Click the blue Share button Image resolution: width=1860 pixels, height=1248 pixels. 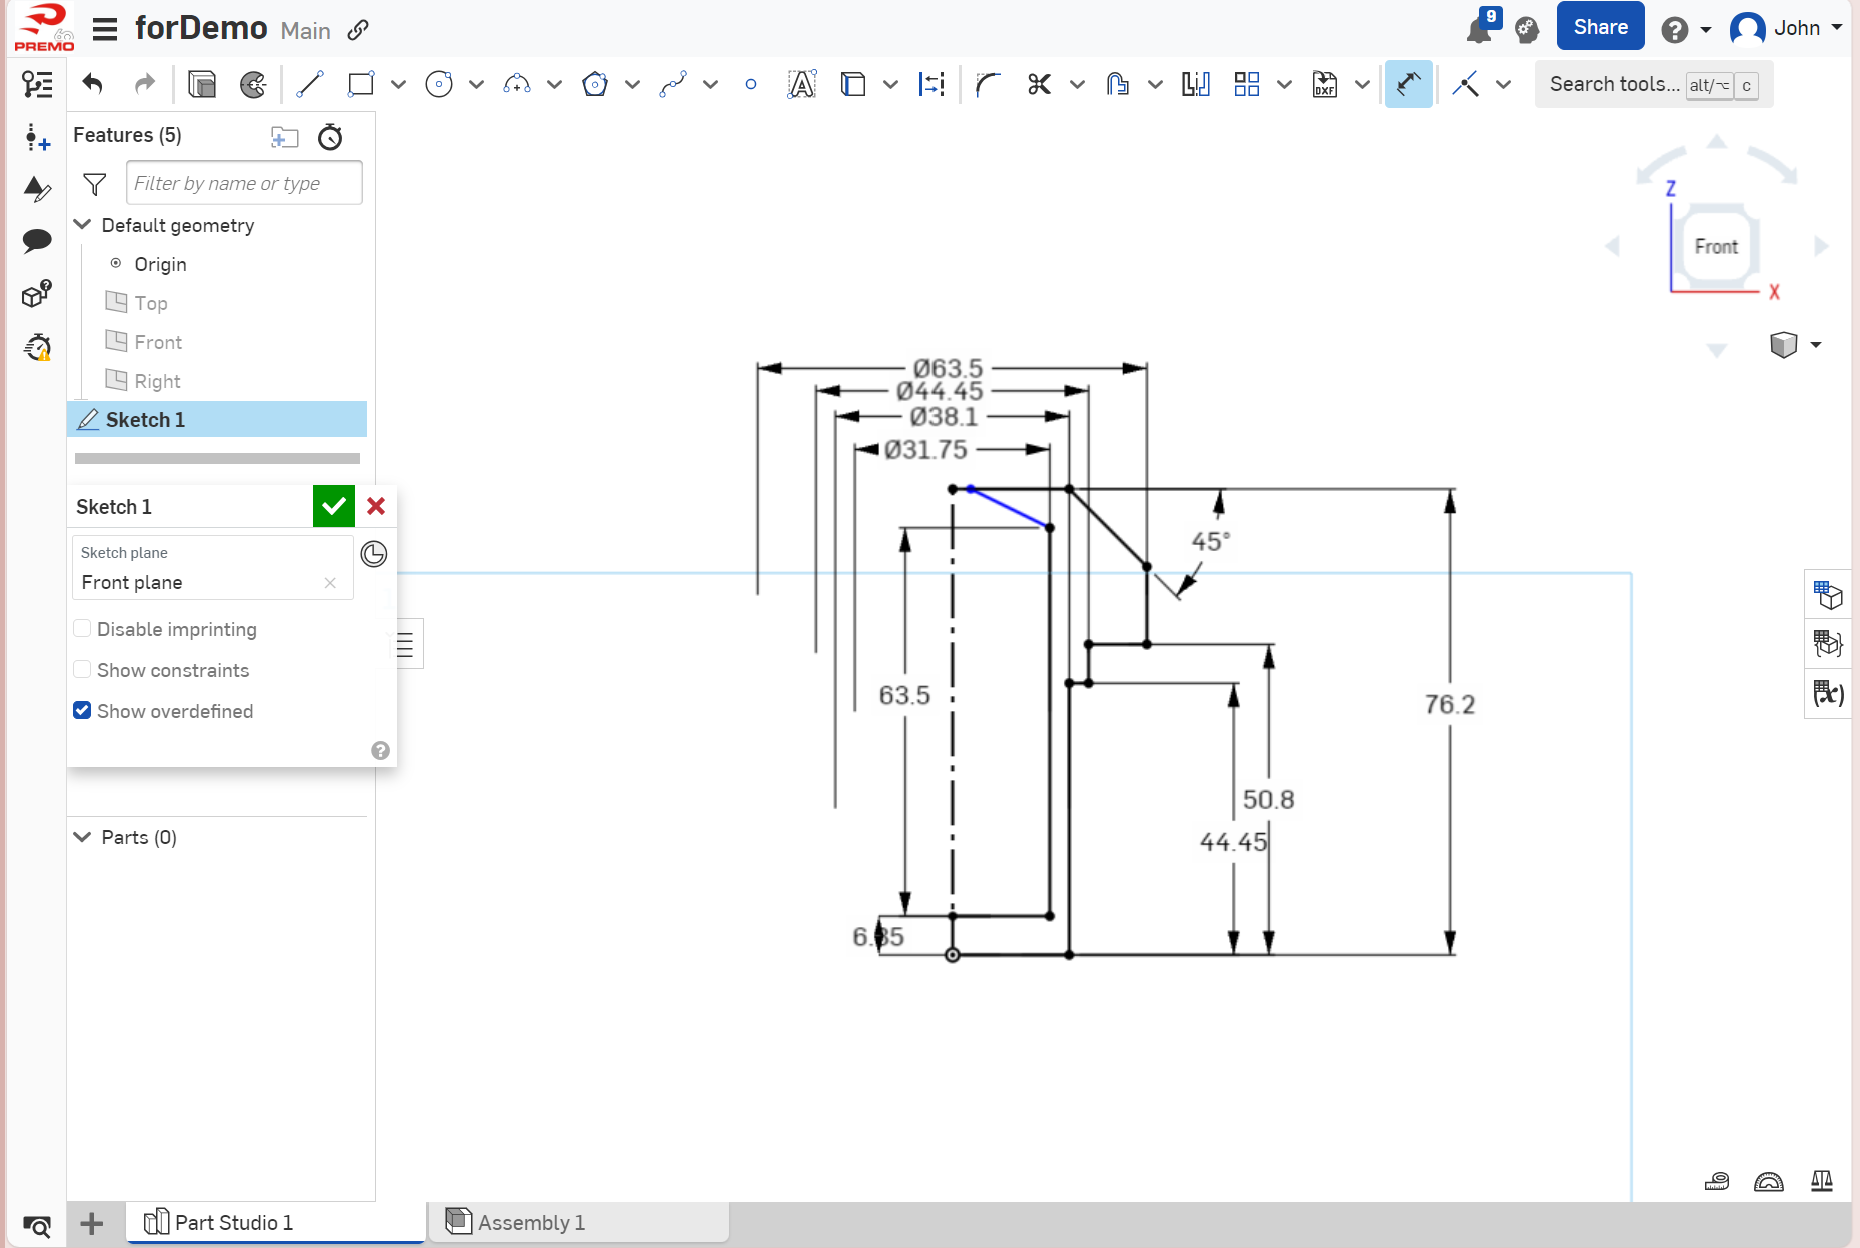coord(1599,28)
